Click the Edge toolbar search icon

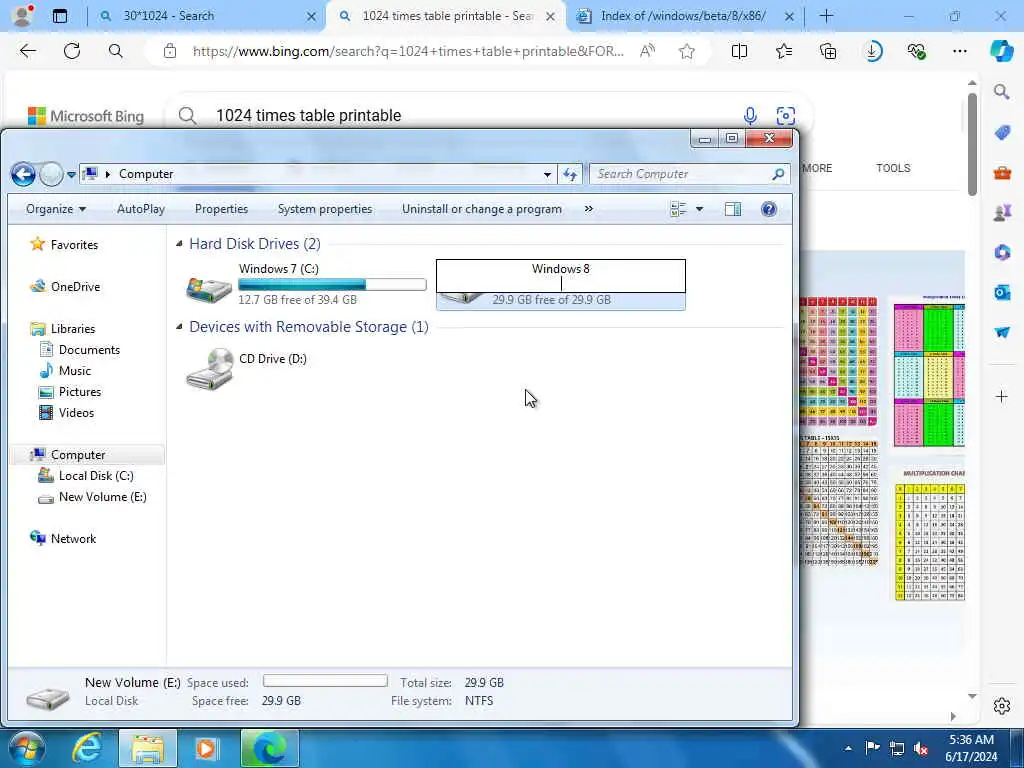point(116,51)
